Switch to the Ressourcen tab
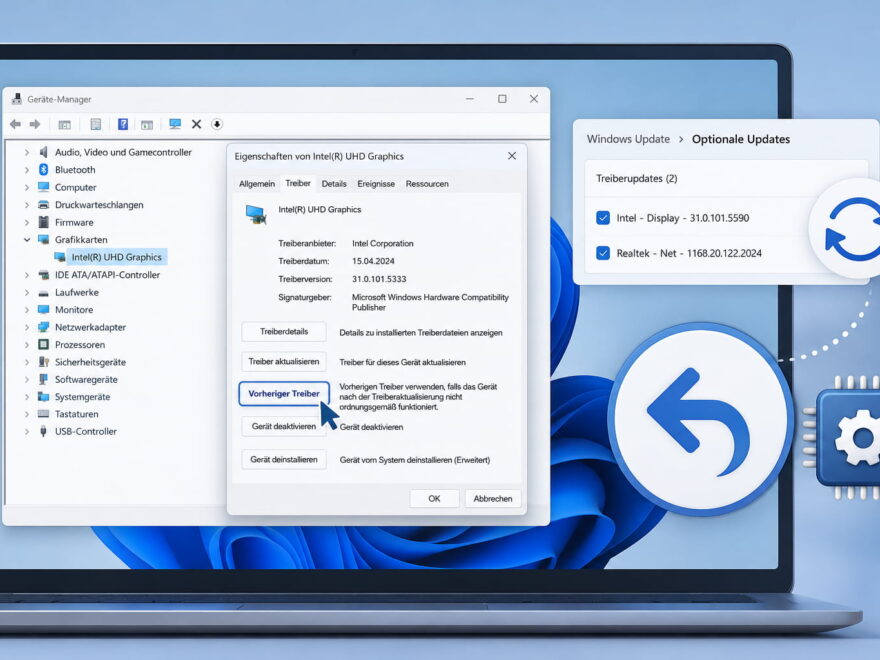 tap(427, 184)
